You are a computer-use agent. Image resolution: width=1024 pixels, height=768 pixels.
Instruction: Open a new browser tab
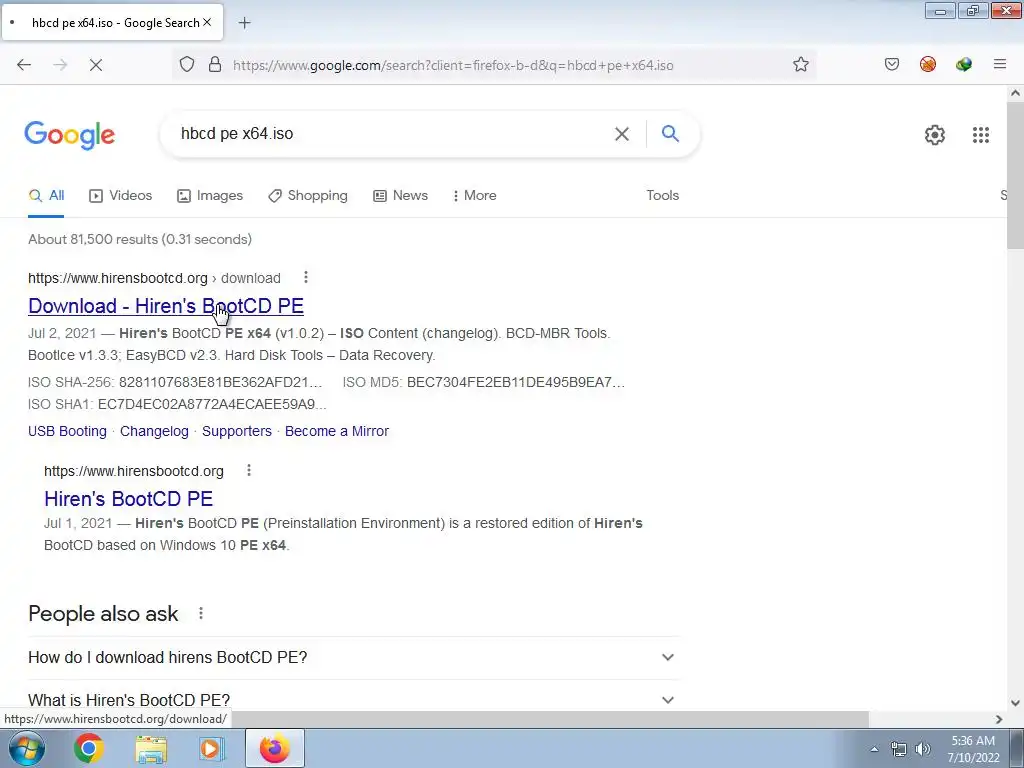click(244, 23)
